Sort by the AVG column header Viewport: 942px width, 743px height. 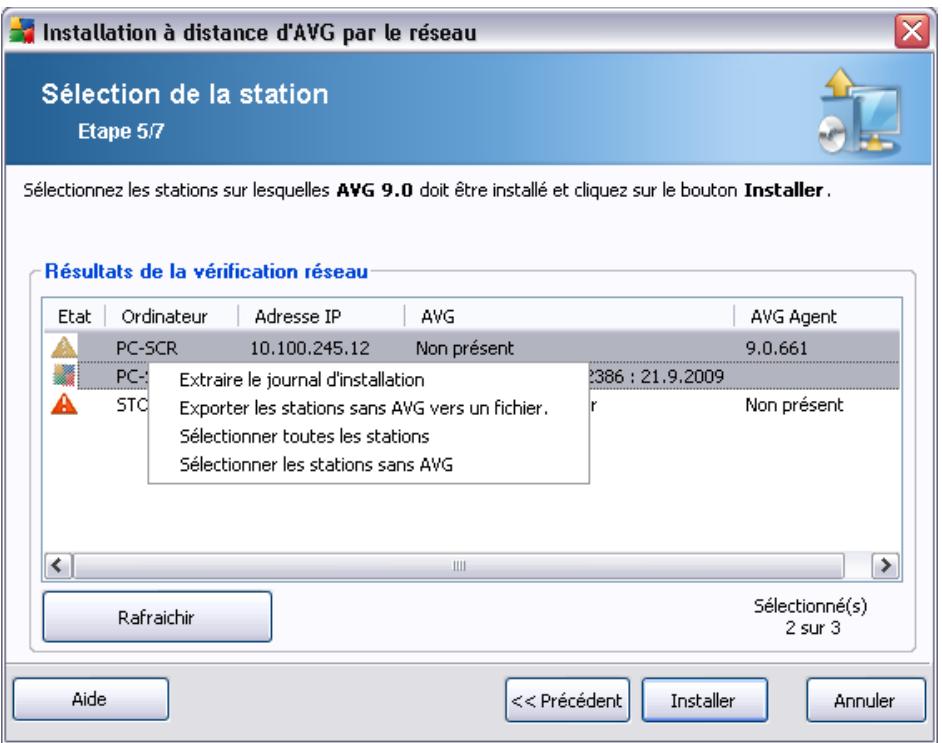570,316
